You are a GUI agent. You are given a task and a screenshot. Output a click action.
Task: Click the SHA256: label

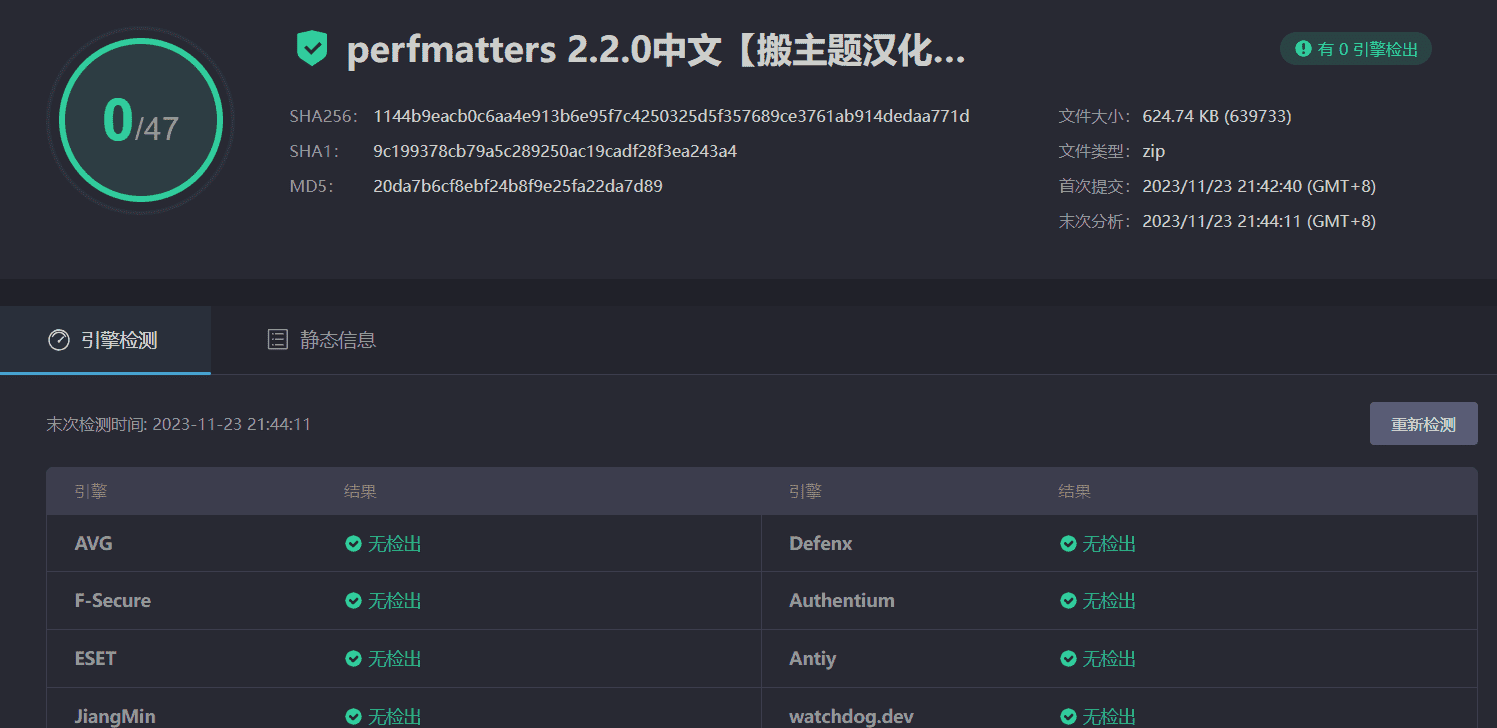[x=323, y=116]
